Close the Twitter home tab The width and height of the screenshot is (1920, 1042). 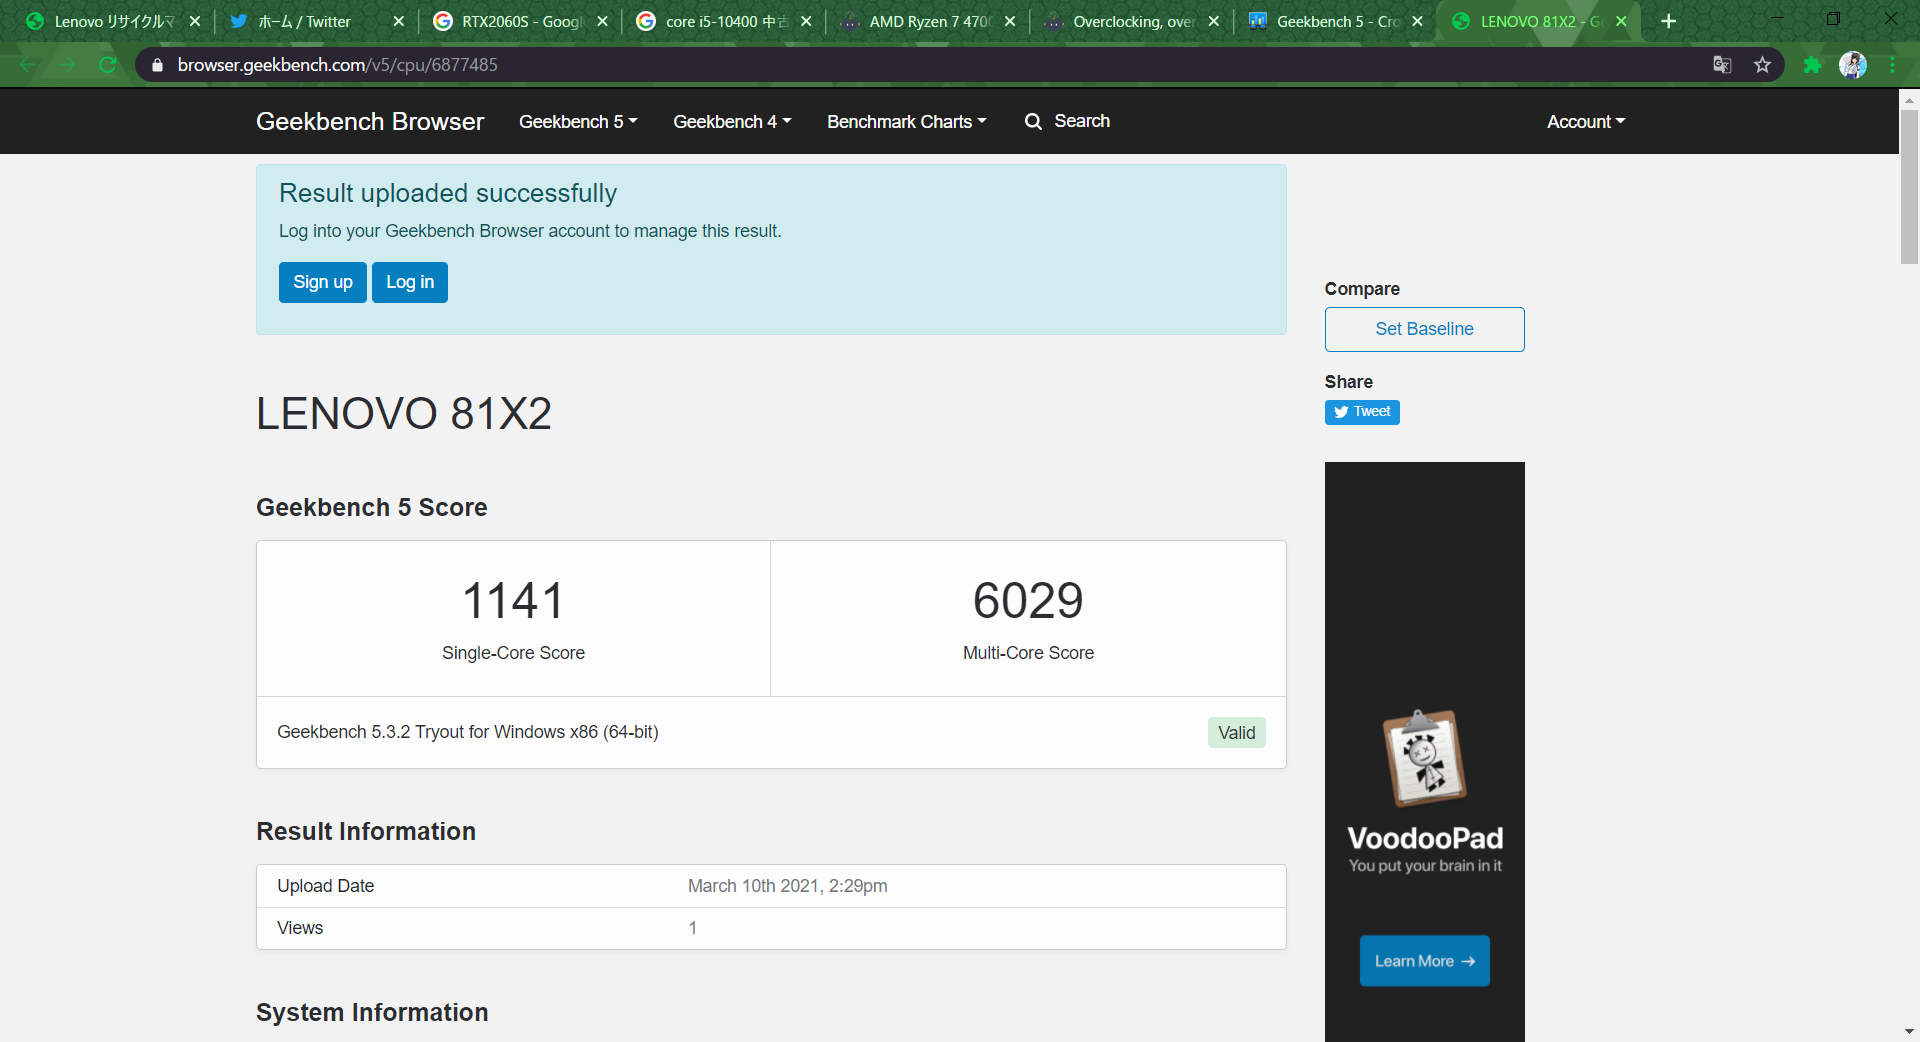click(399, 21)
